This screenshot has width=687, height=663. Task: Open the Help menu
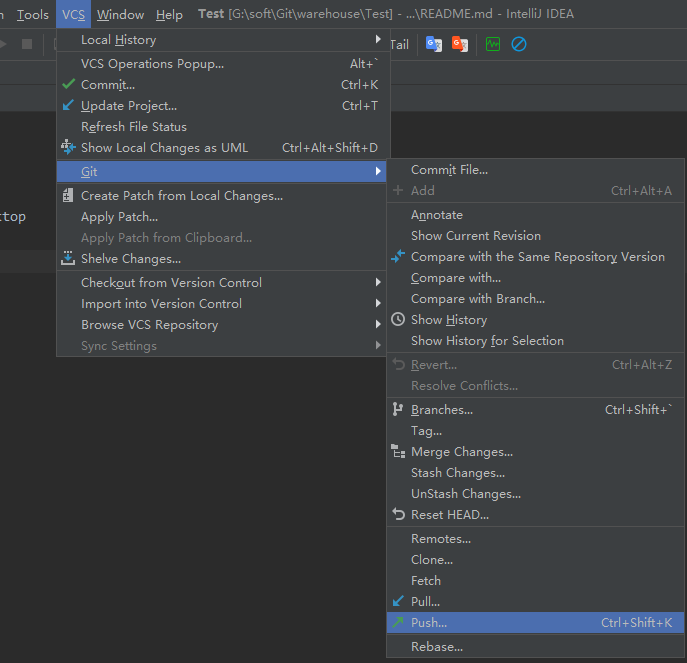pos(169,14)
